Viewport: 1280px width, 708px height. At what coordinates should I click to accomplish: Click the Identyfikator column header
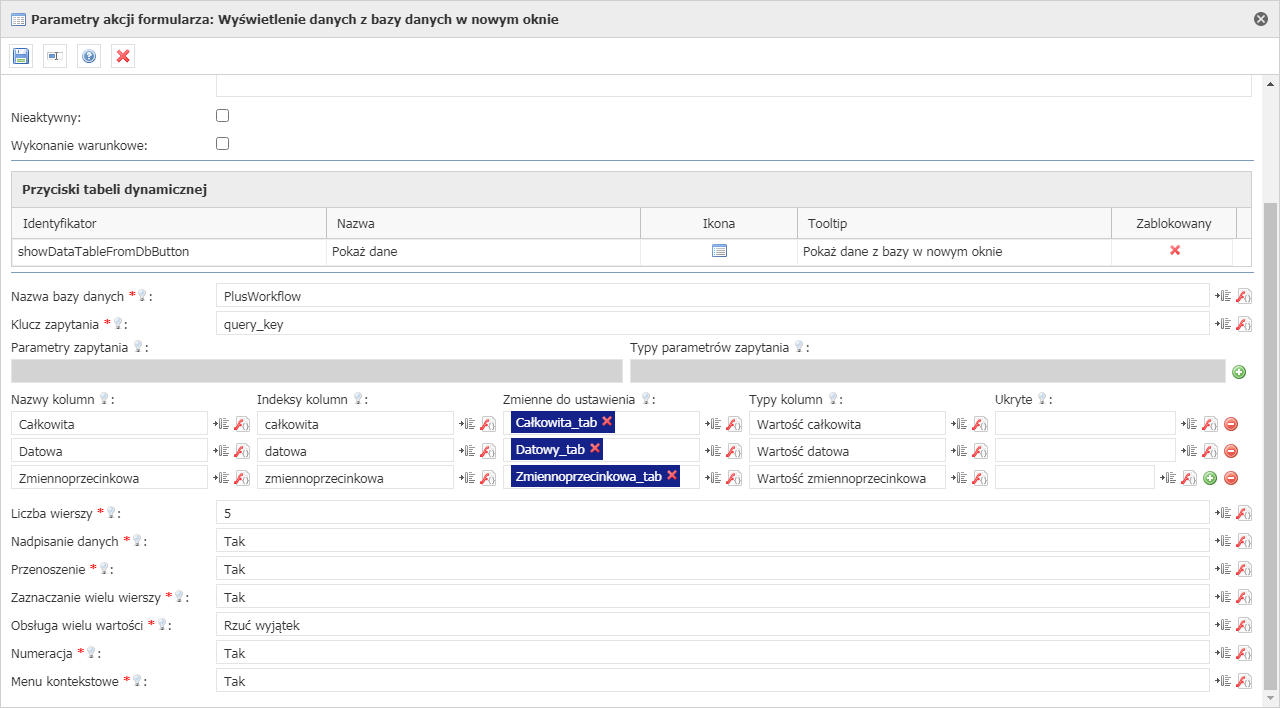pyautogui.click(x=168, y=223)
